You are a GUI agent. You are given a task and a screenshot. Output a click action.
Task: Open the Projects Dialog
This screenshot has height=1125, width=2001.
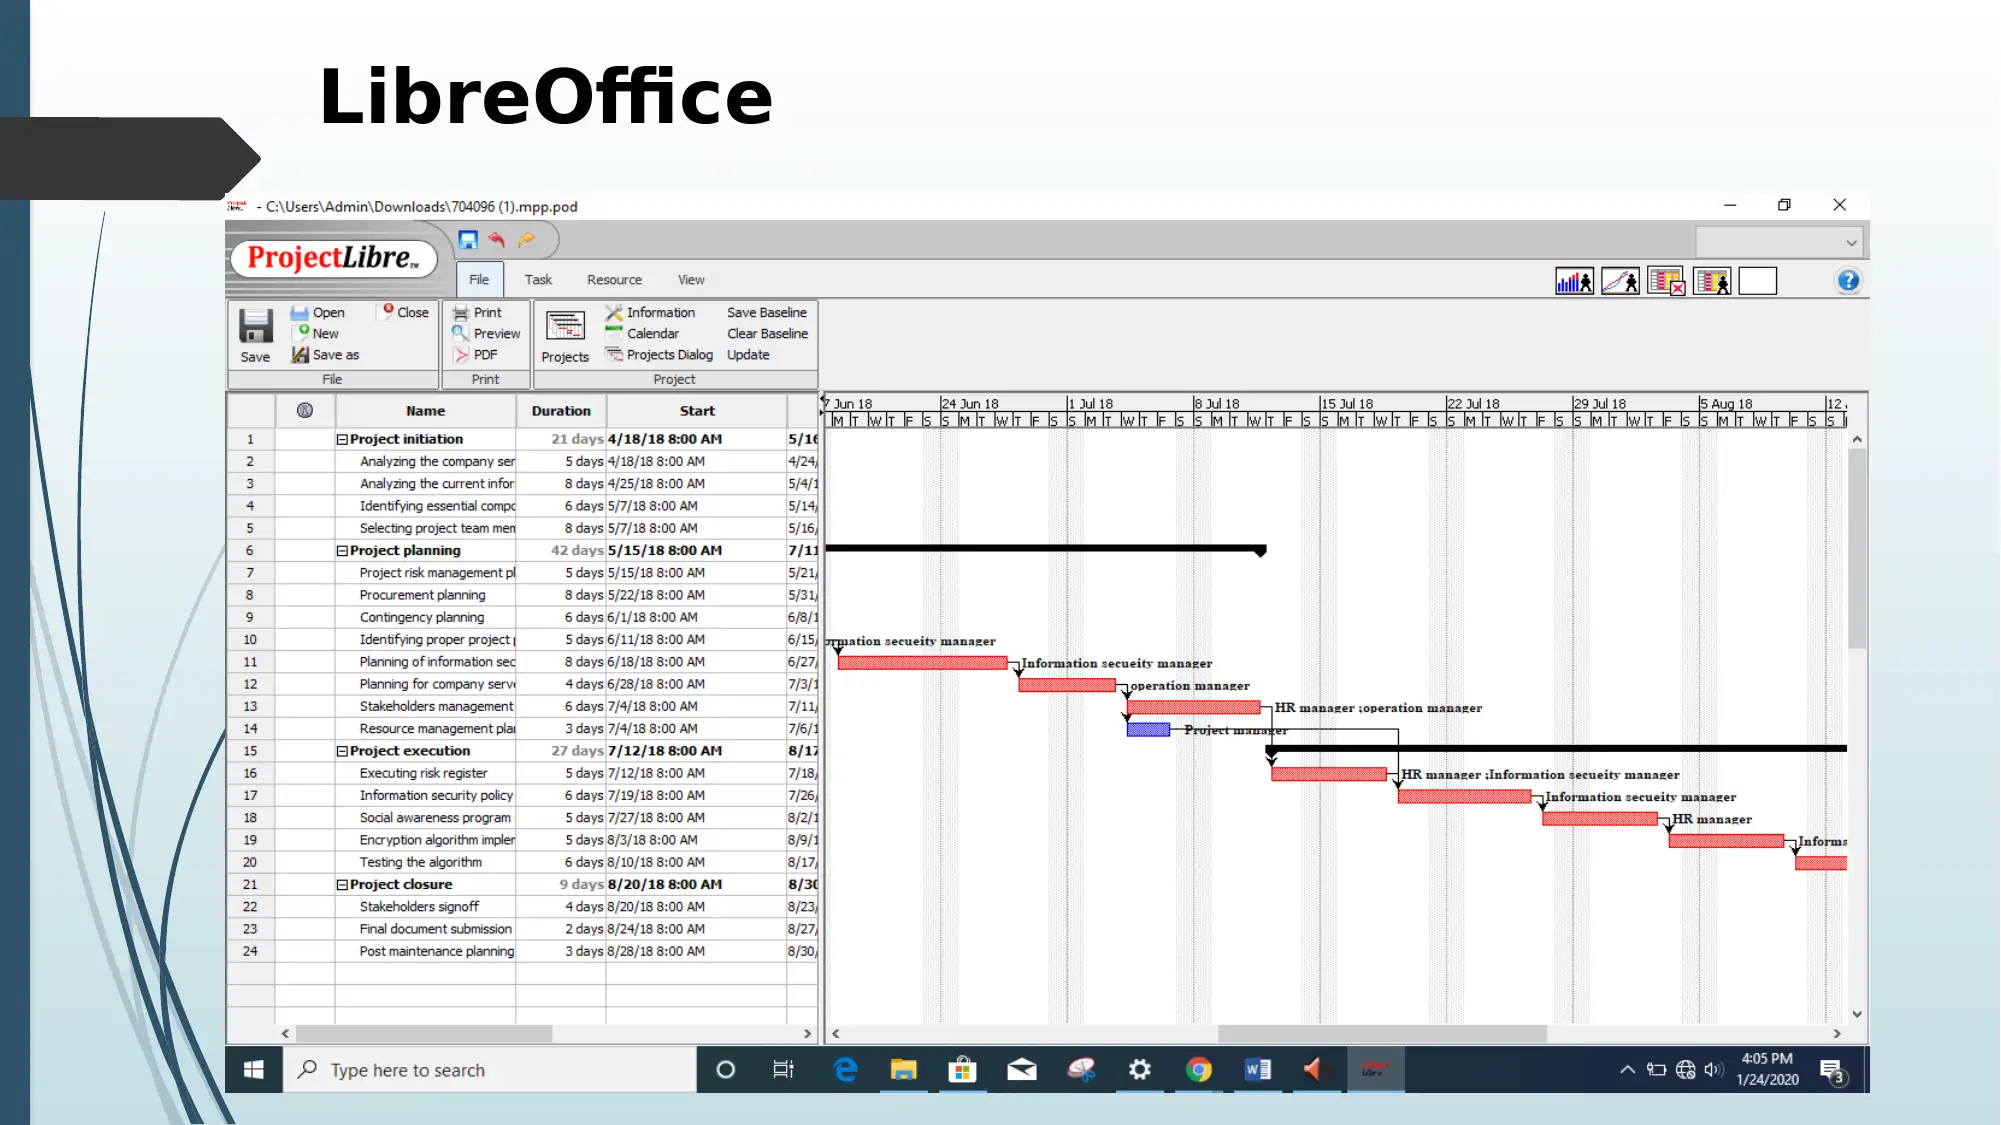tap(659, 354)
